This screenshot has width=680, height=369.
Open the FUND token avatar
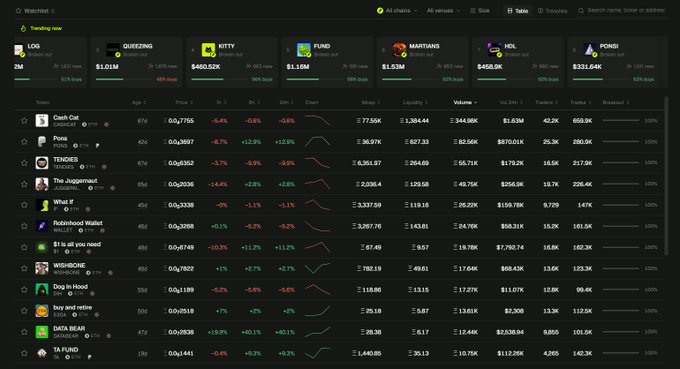(304, 50)
